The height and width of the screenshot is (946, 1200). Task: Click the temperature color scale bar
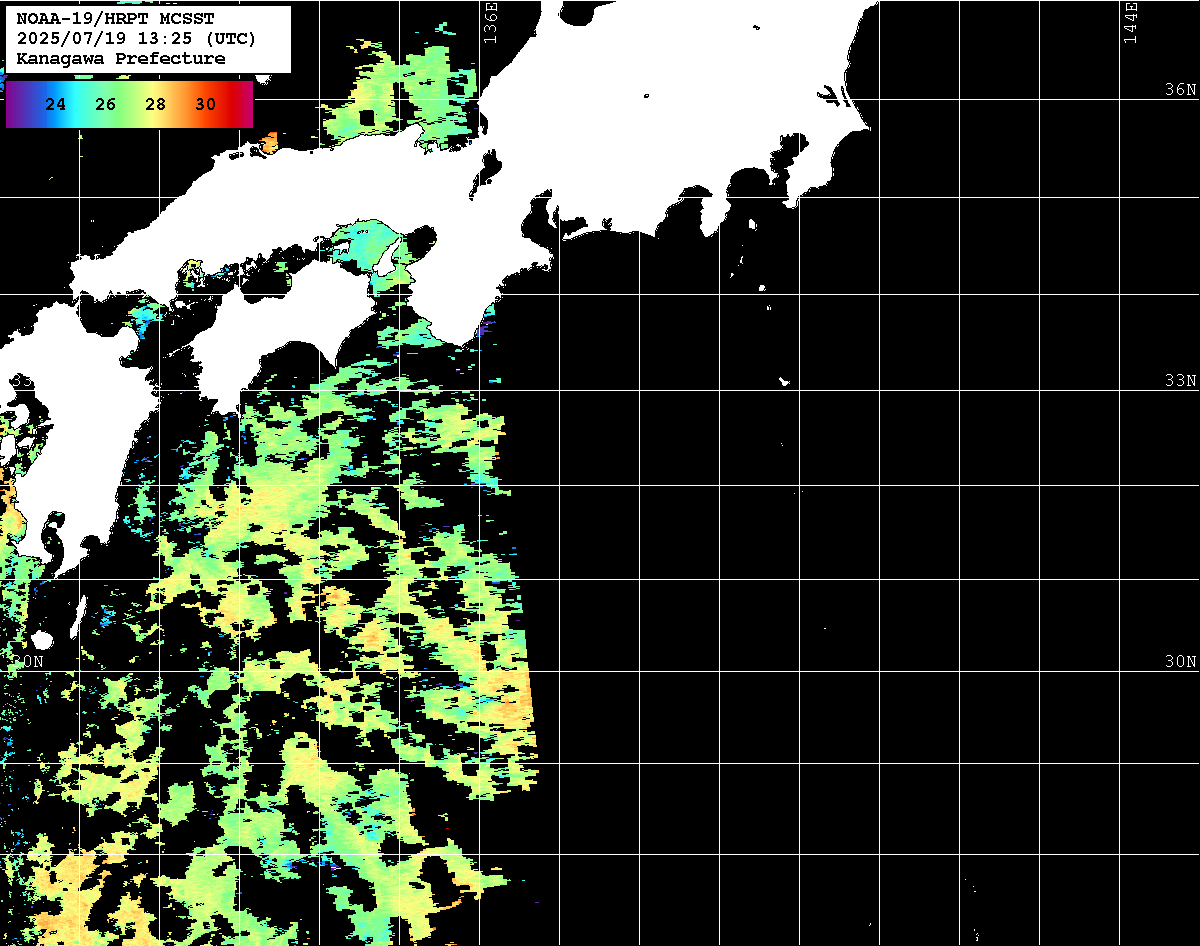point(129,104)
